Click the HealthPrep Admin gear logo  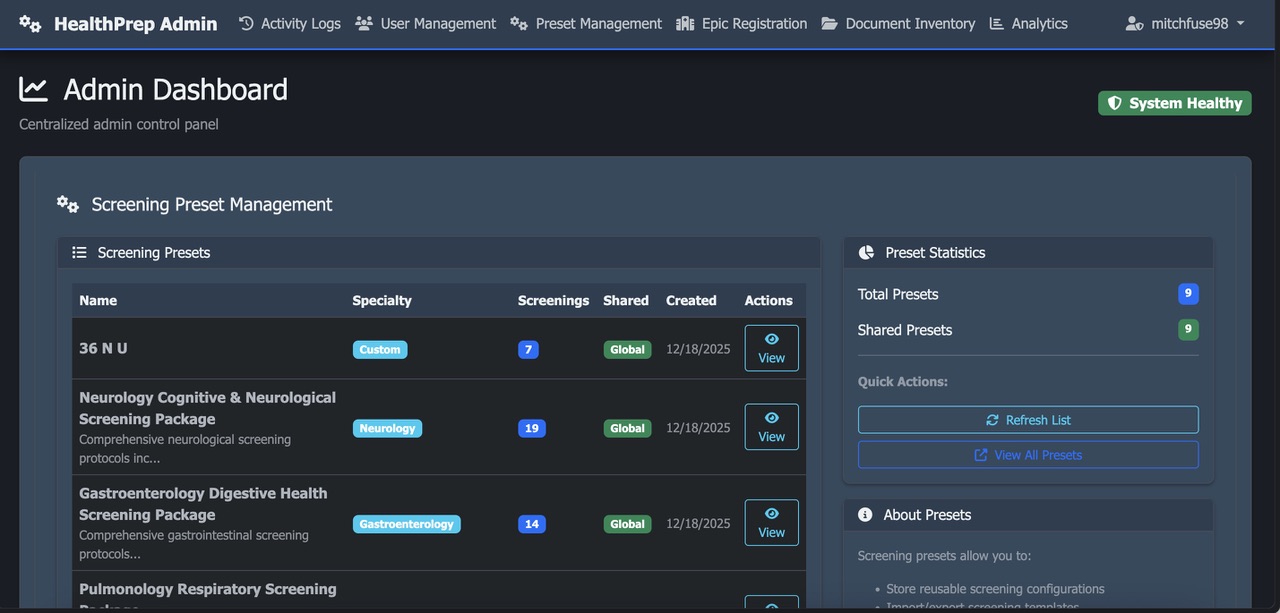29,22
